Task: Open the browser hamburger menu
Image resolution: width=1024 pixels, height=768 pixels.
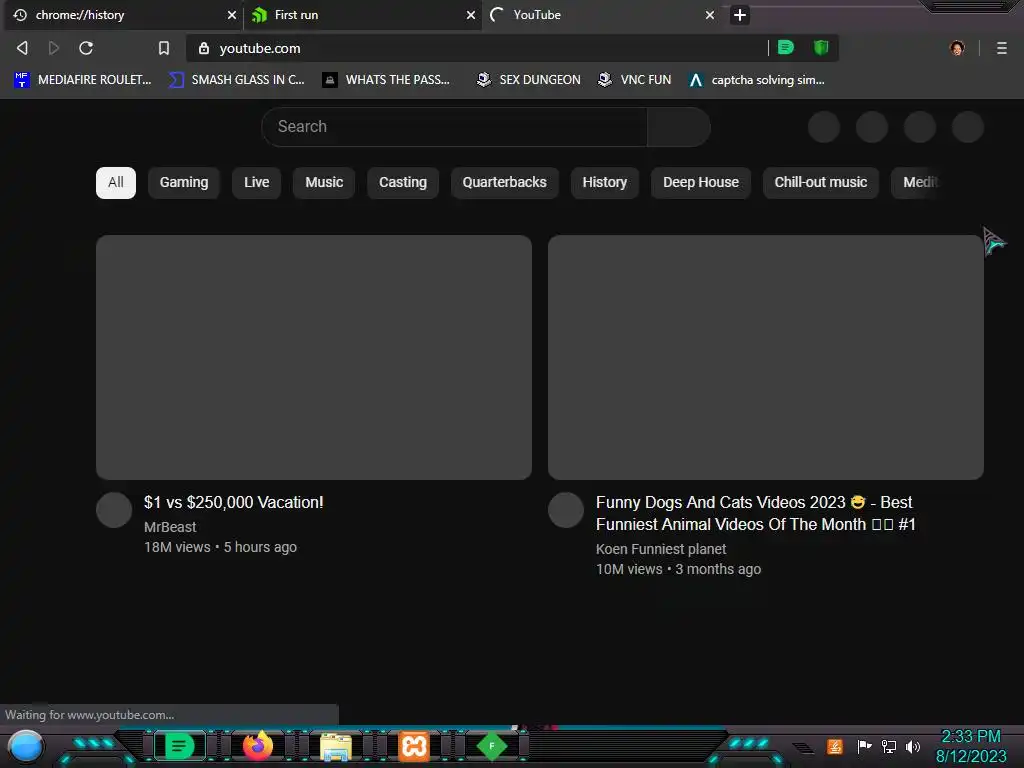Action: [1002, 48]
